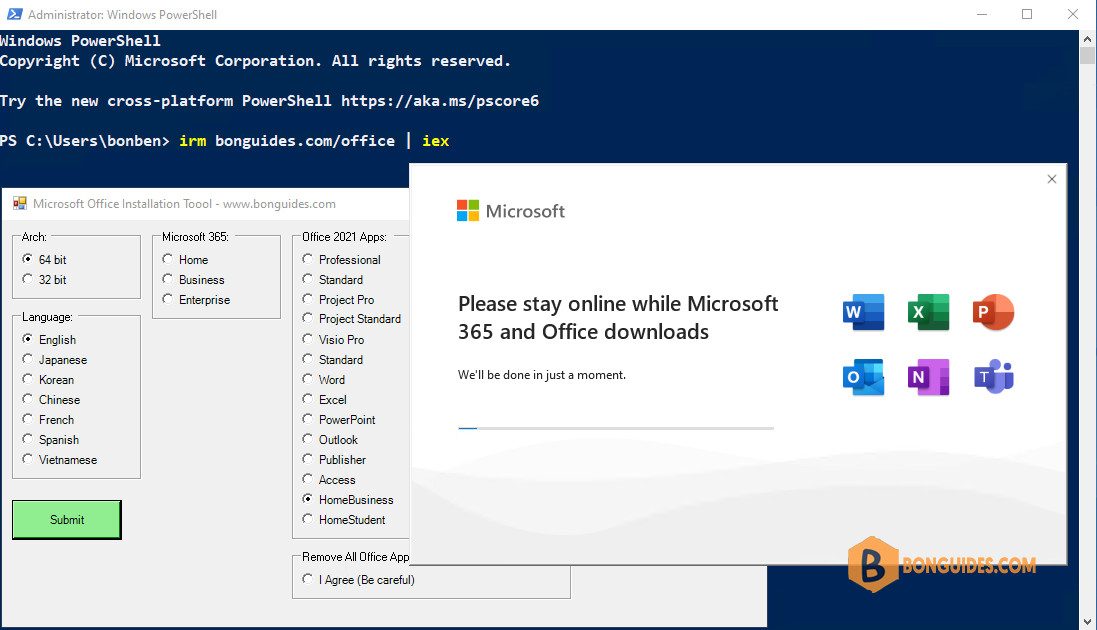
Task: Select the HomeBusiness edition option
Action: coord(348,500)
